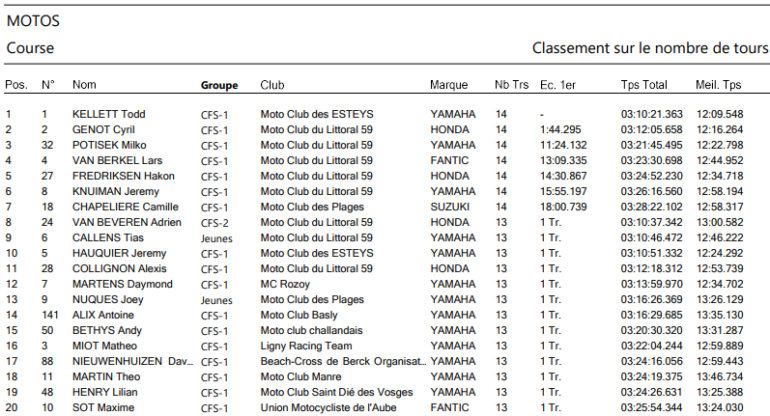
Task: Select the Marque column header
Action: point(448,85)
